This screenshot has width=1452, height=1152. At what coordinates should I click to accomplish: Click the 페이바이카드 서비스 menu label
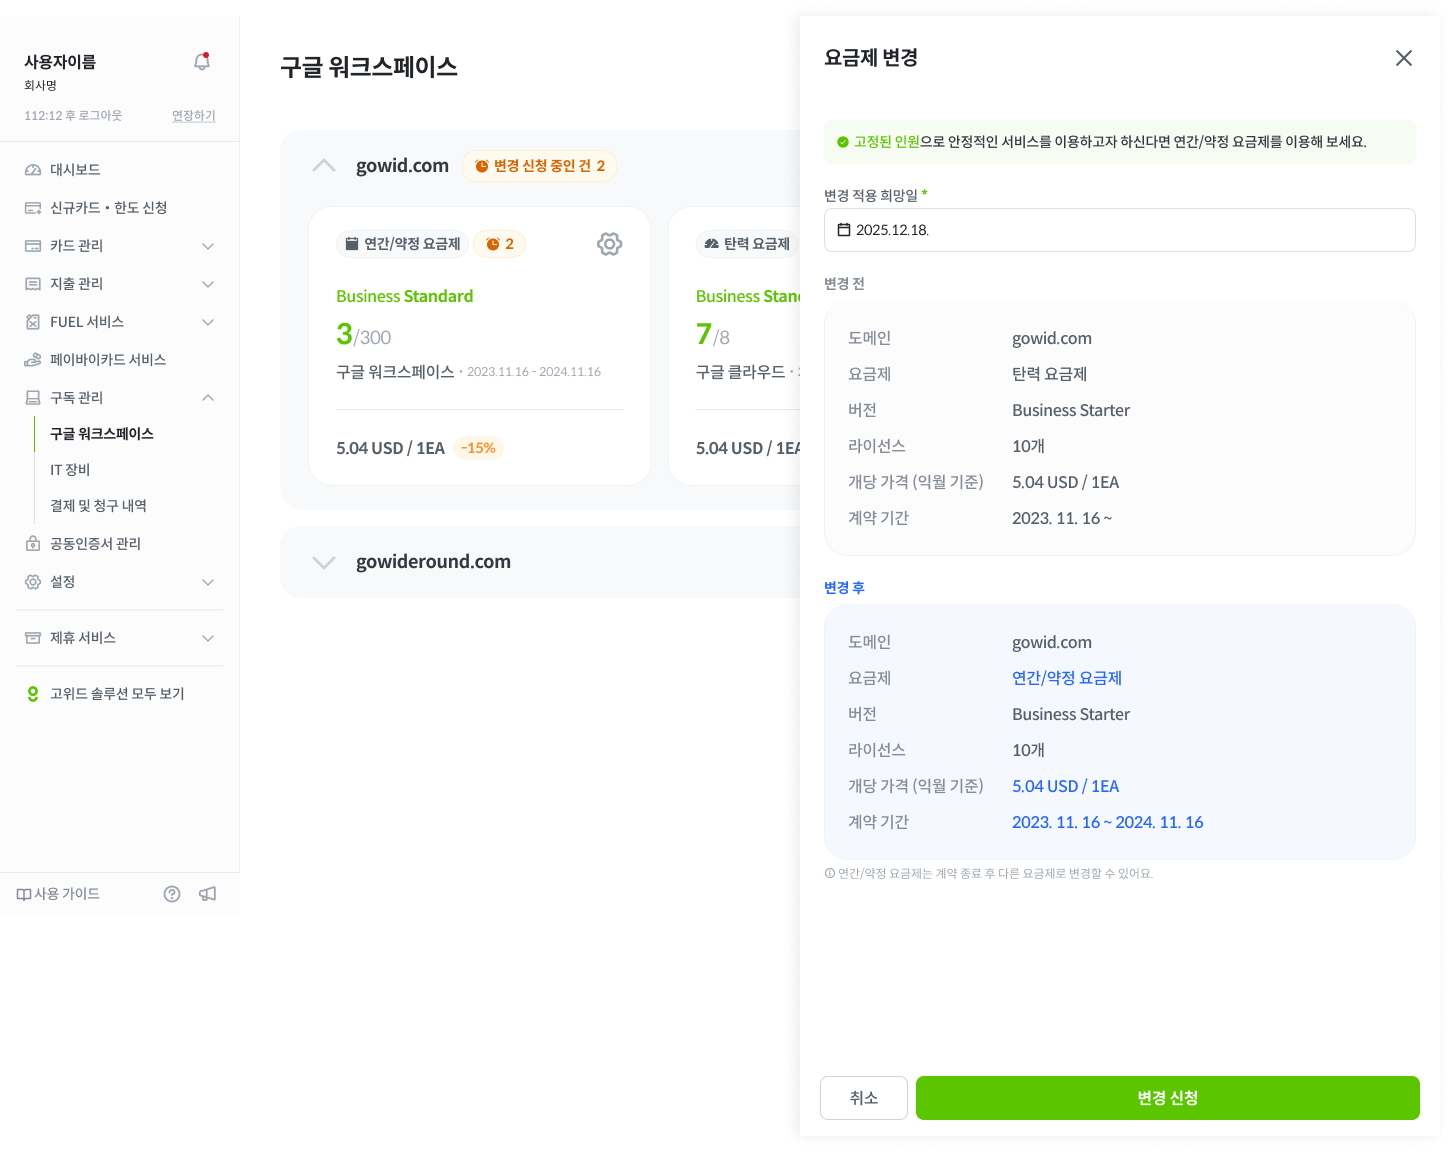point(108,360)
